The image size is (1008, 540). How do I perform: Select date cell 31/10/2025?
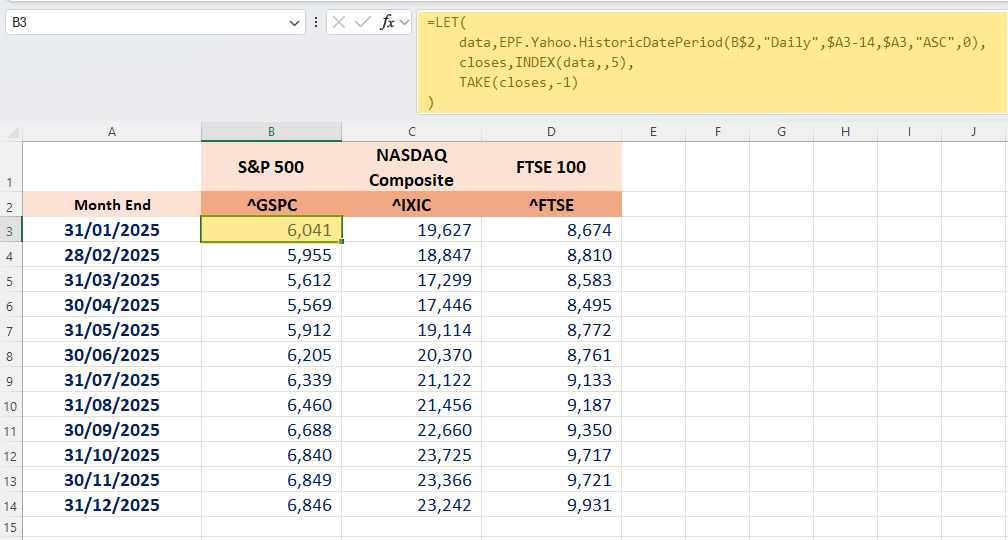coord(112,455)
